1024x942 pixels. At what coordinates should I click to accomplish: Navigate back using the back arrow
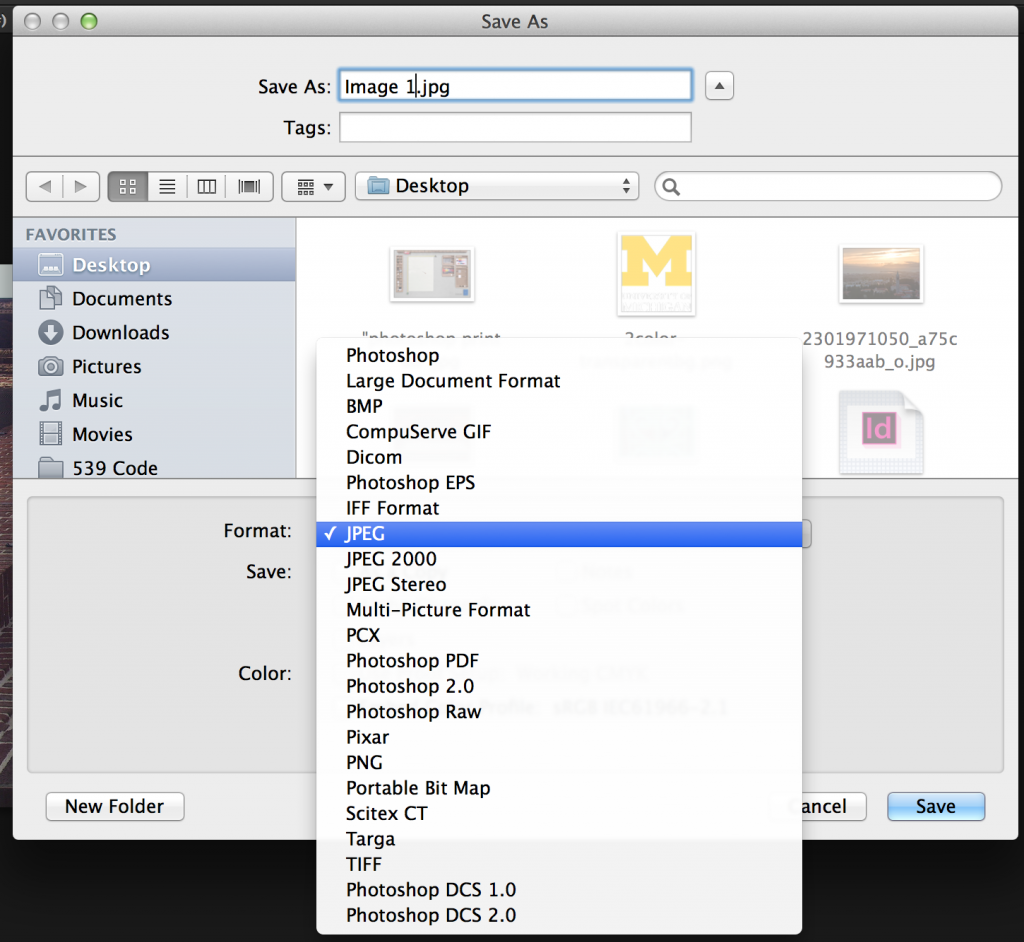(x=45, y=186)
